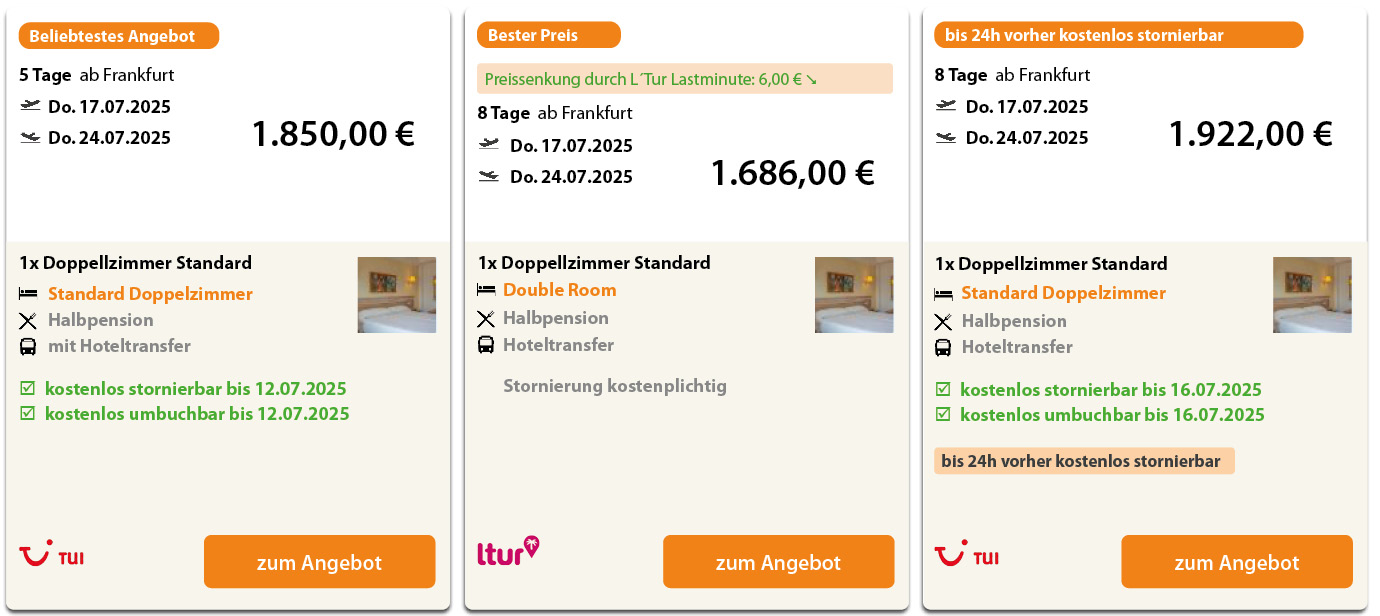Click the TUI logo in the first offer
Screen dimensions: 1380x616
pyautogui.click(x=51, y=555)
